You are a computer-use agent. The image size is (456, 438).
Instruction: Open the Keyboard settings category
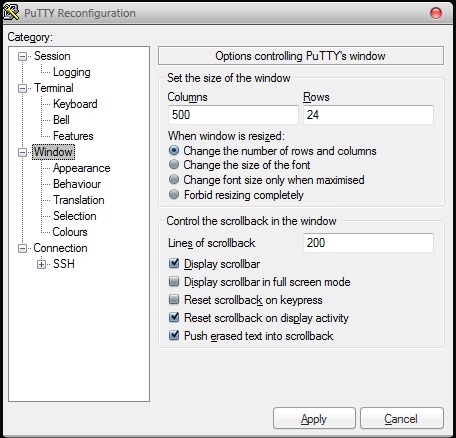[75, 104]
